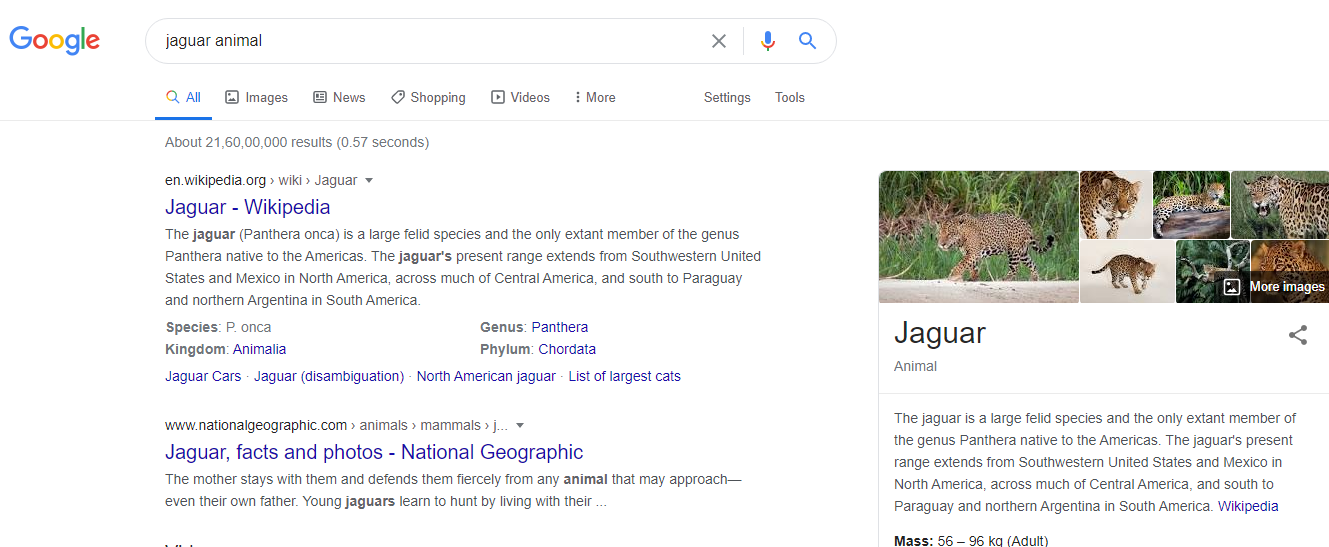1329x547 pixels.
Task: Follow the Animalia kingdom link
Action: (x=260, y=349)
